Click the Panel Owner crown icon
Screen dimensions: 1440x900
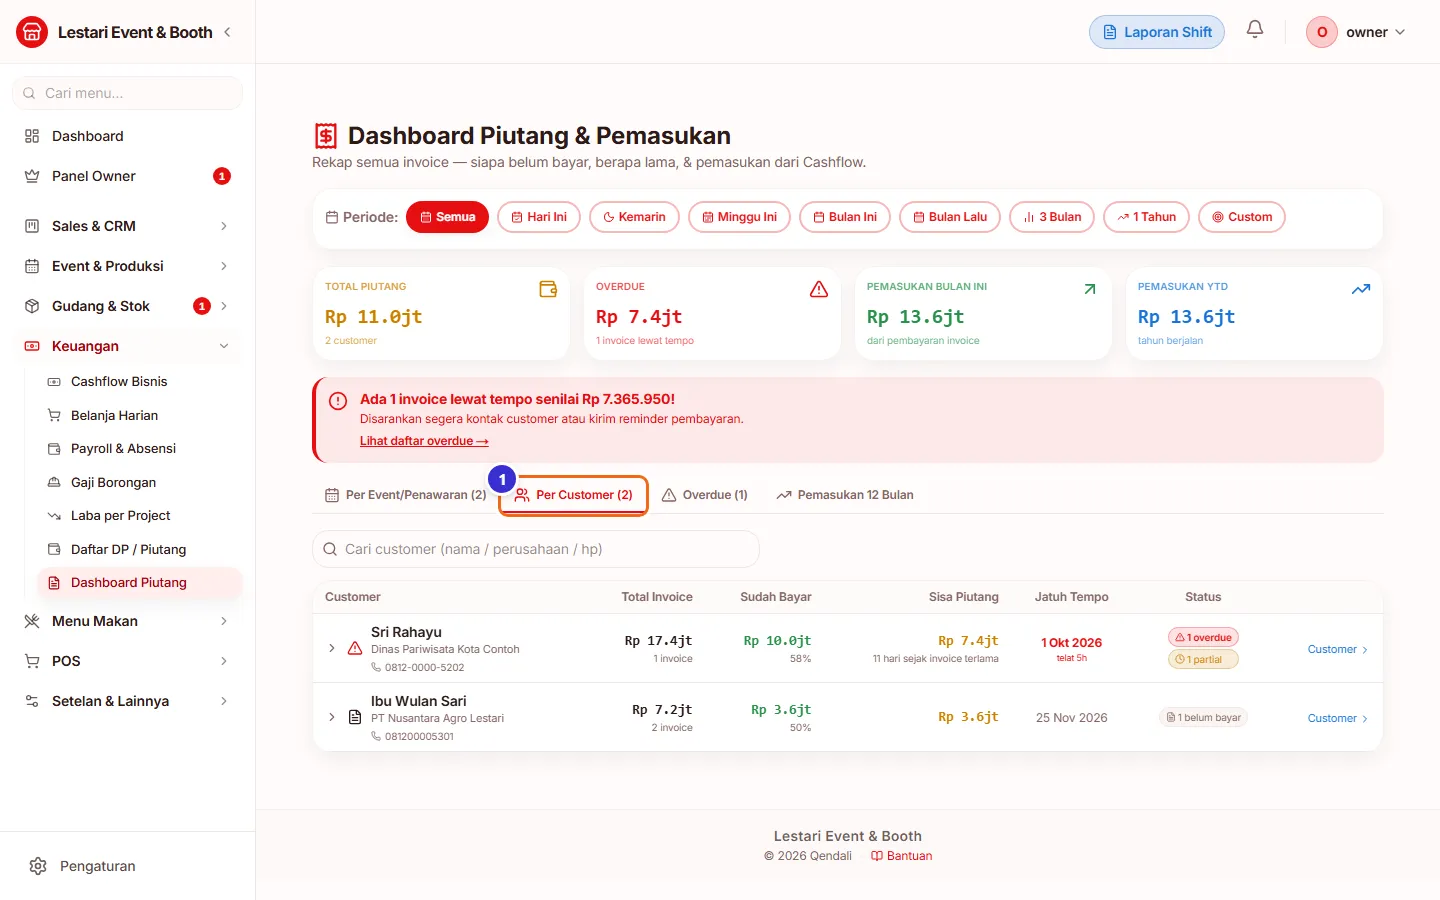(32, 176)
